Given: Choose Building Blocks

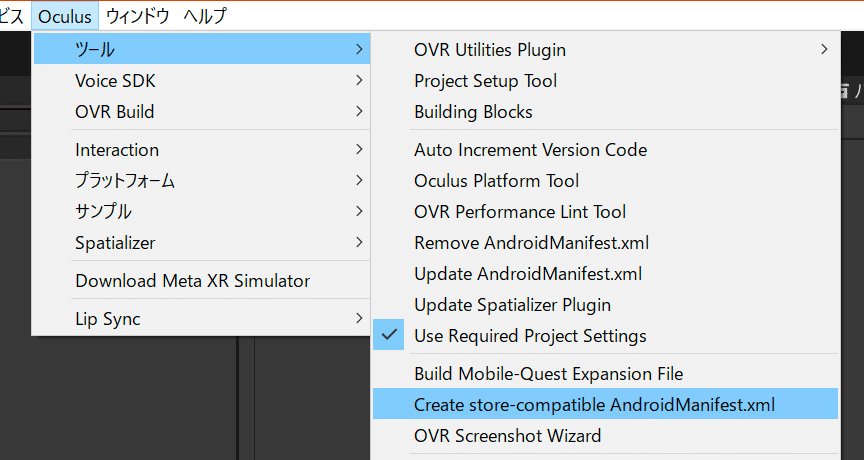Looking at the screenshot, I should (473, 112).
